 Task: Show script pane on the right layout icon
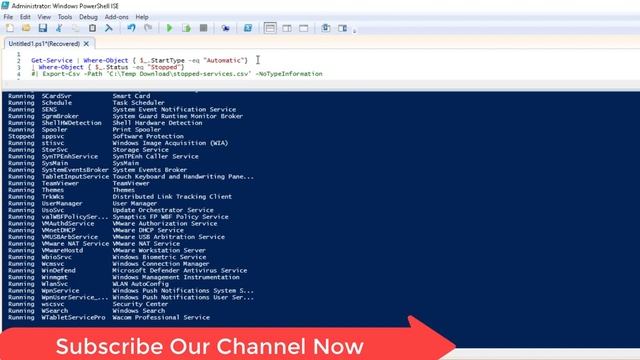click(287, 28)
